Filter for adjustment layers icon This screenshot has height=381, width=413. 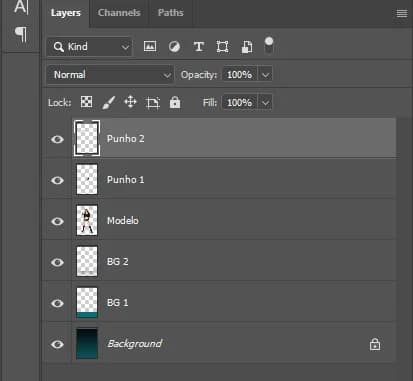[x=174, y=47]
